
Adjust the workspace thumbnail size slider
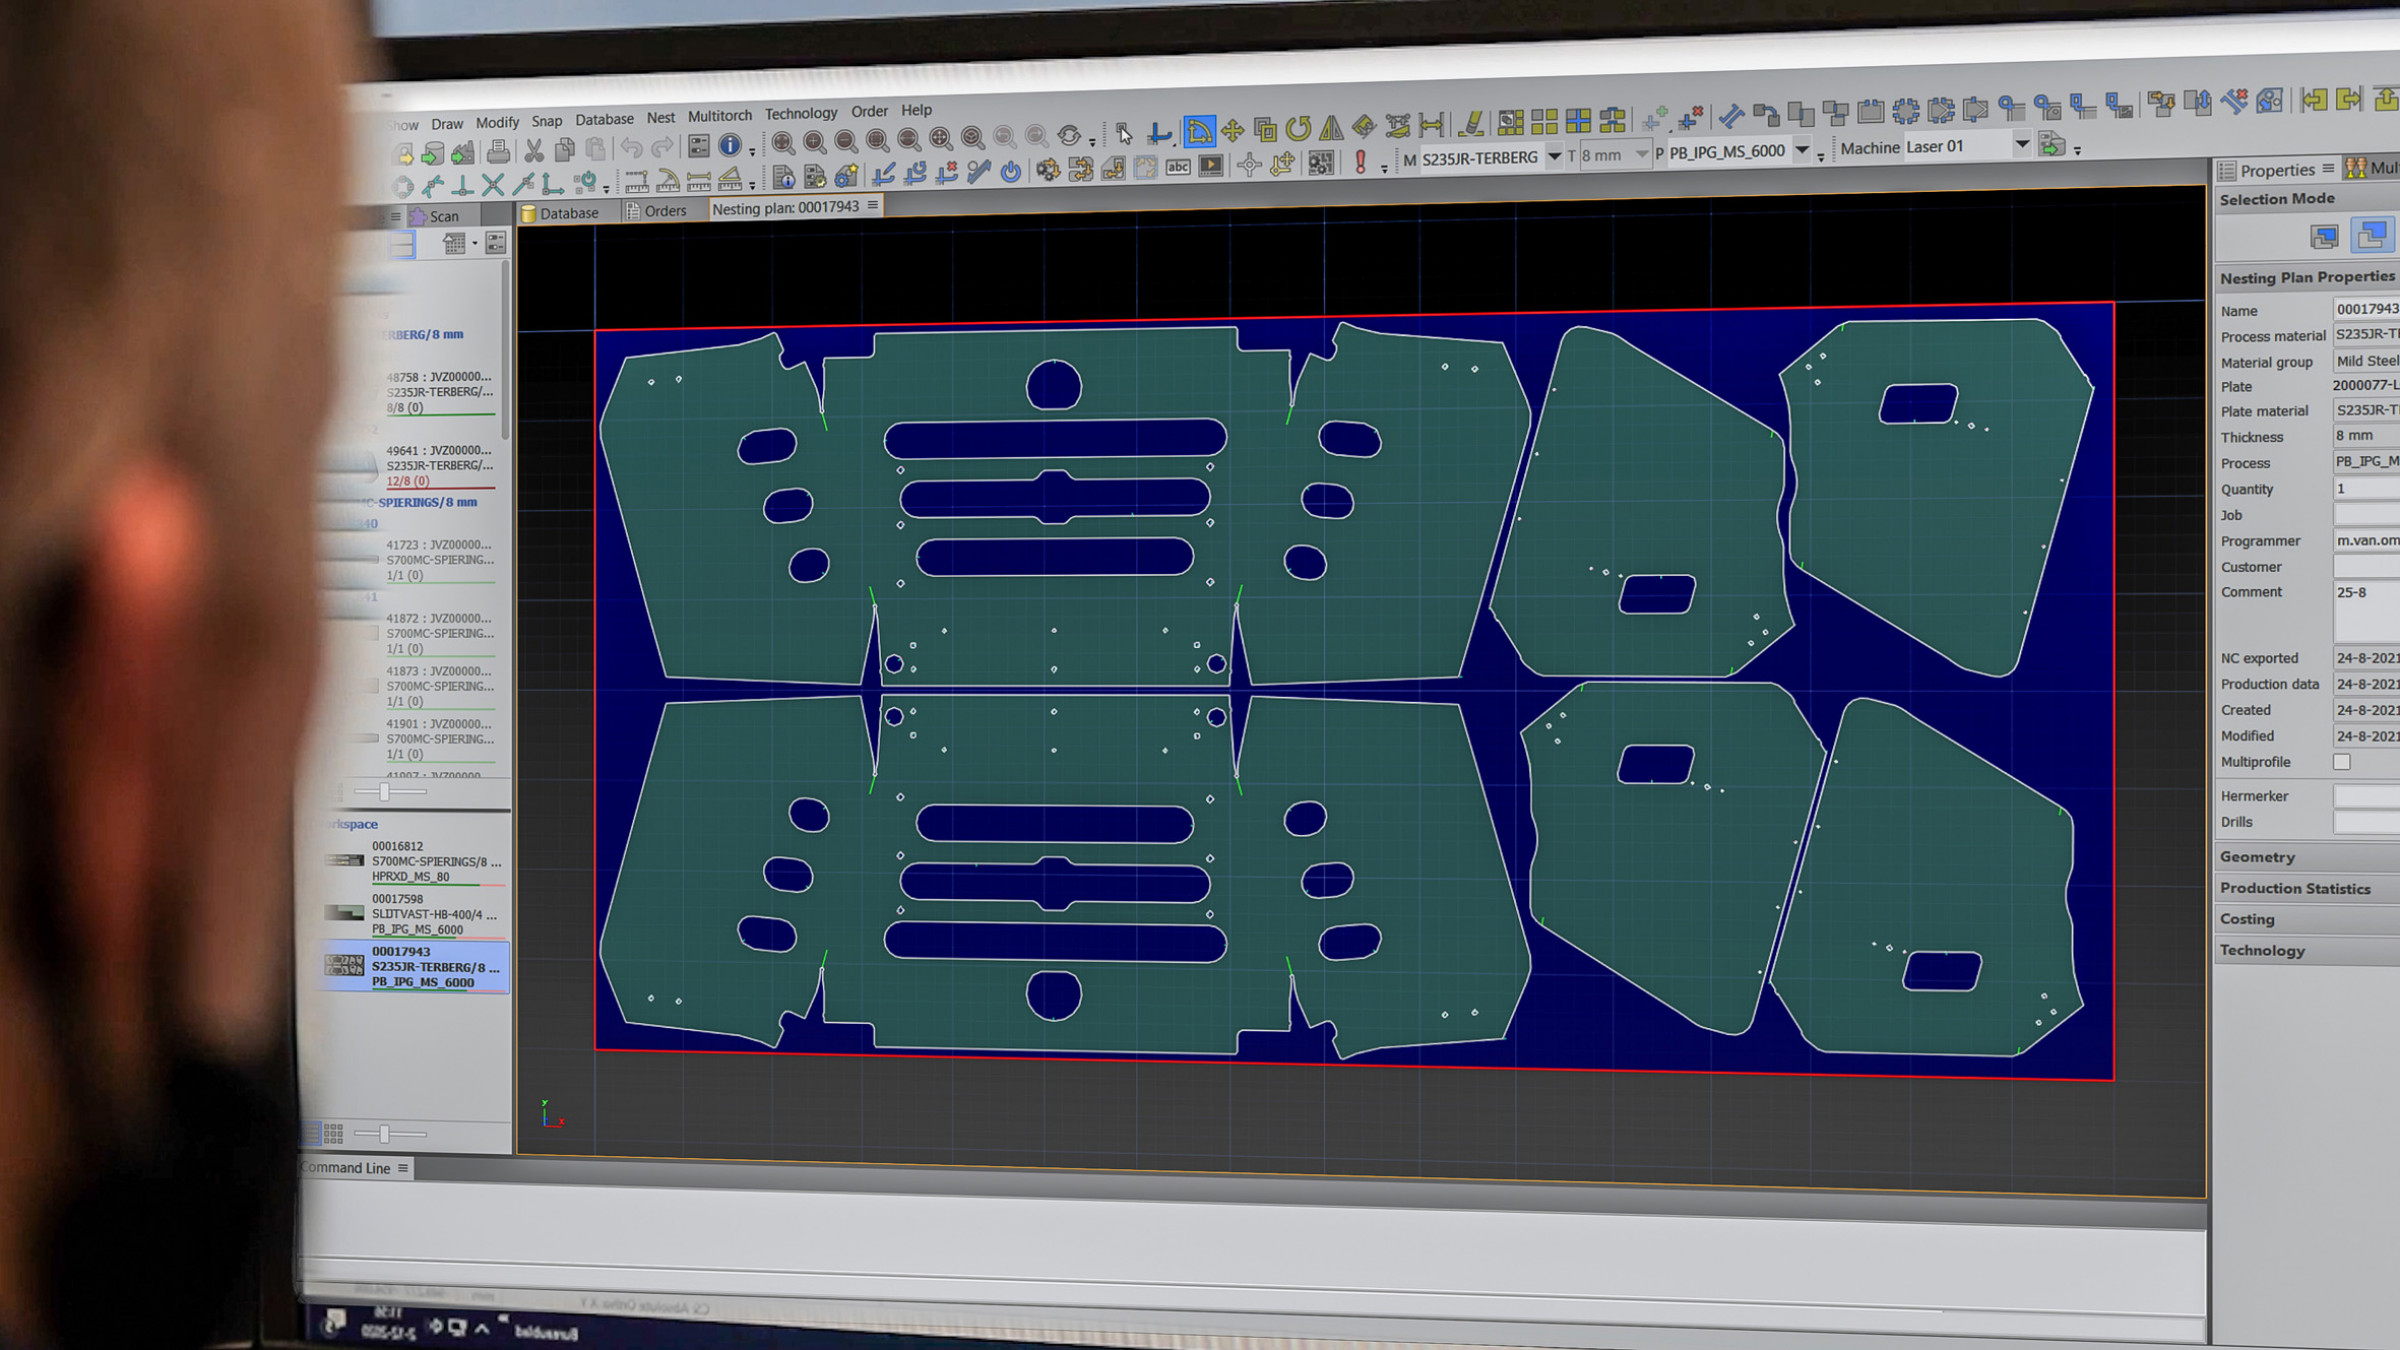[x=384, y=1134]
